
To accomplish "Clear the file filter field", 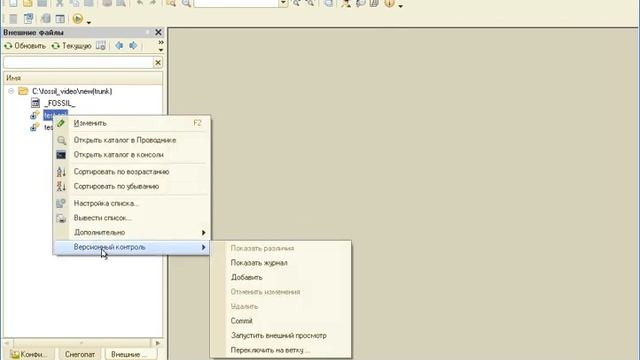I will pos(158,62).
